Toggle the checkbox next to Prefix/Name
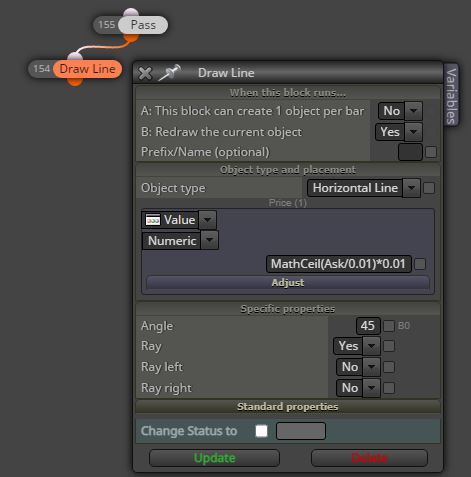This screenshot has height=477, width=471. 431,152
